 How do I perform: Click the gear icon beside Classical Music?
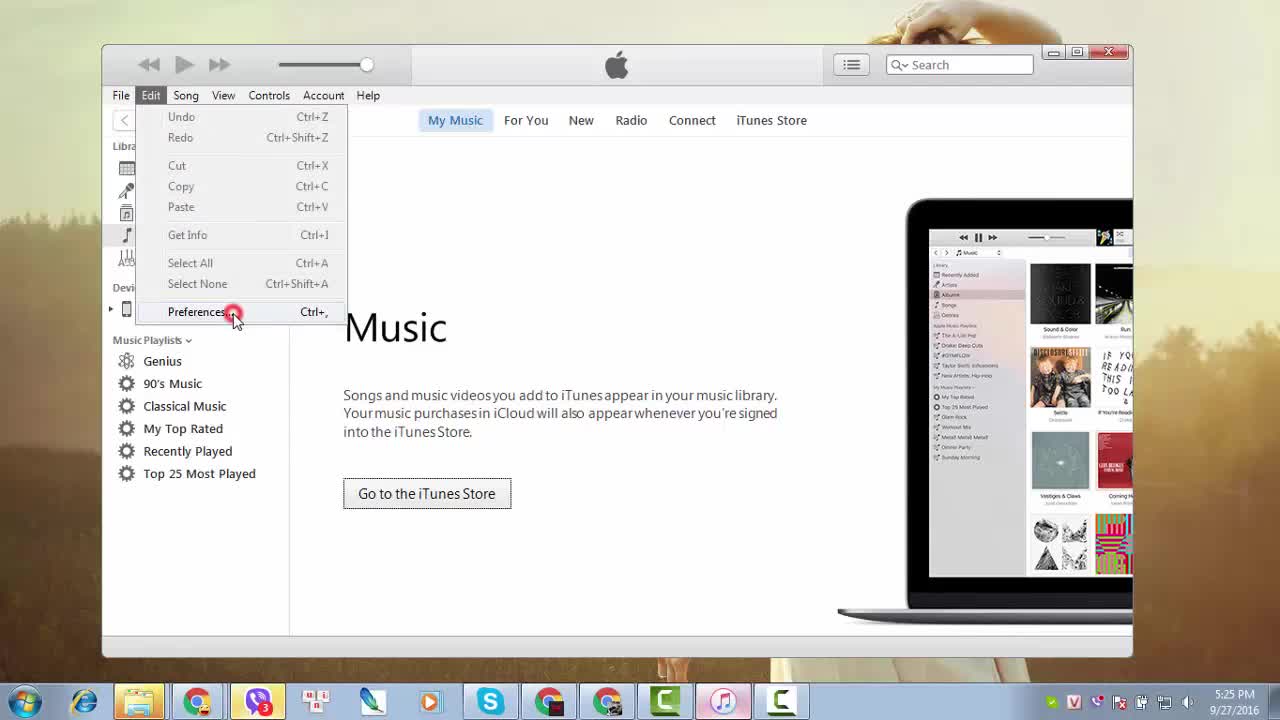coord(126,406)
